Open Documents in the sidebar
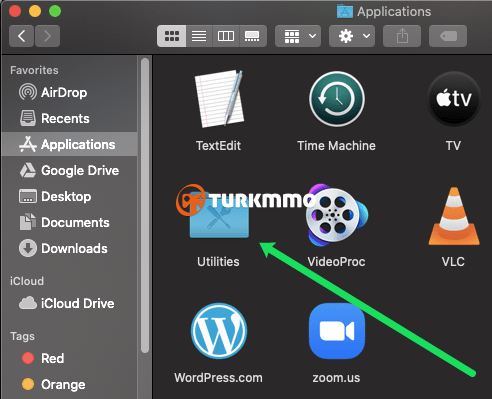This screenshot has width=492, height=399. click(69, 222)
